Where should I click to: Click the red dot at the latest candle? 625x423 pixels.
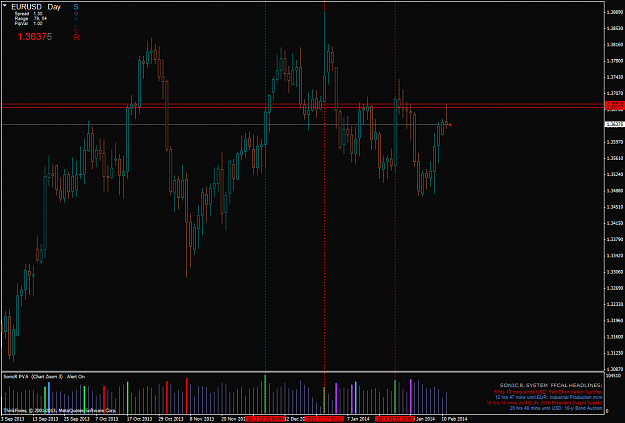point(450,125)
